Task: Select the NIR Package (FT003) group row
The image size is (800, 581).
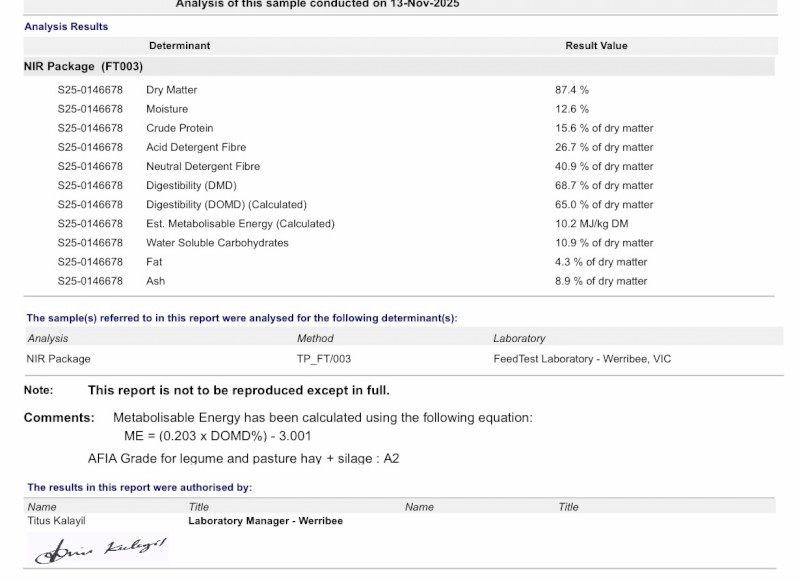Action: [x=84, y=67]
